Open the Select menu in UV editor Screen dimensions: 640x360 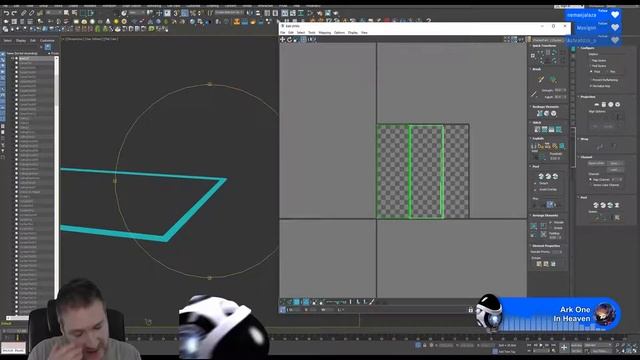coord(301,33)
